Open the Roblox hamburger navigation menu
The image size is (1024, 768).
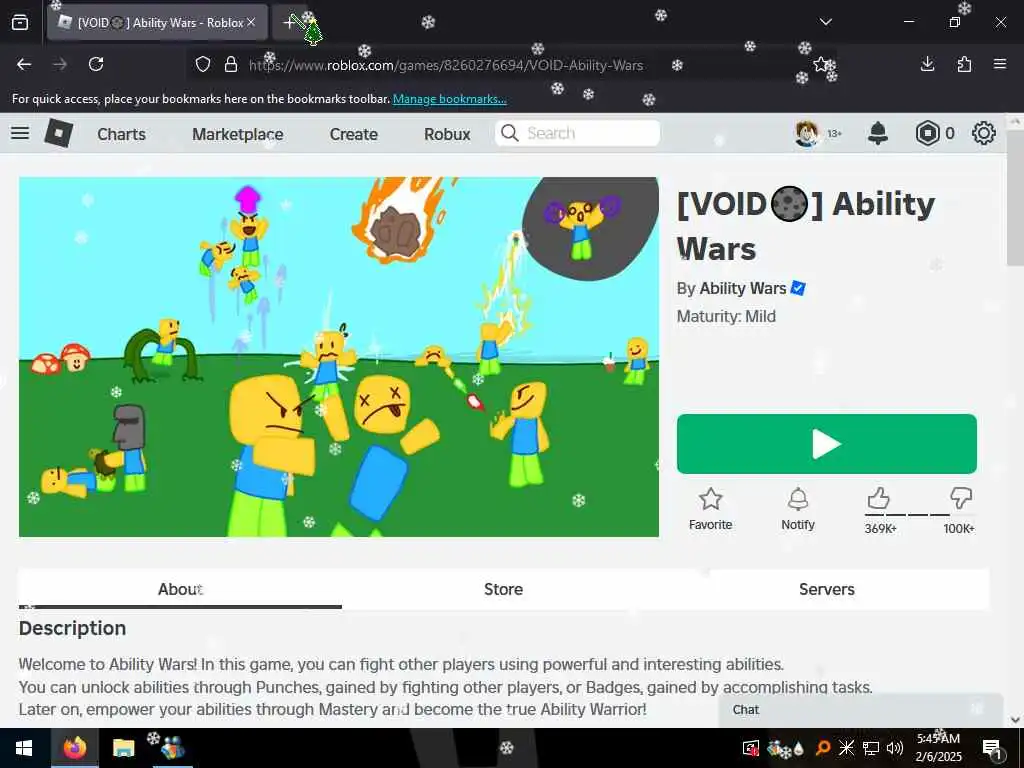tap(20, 133)
